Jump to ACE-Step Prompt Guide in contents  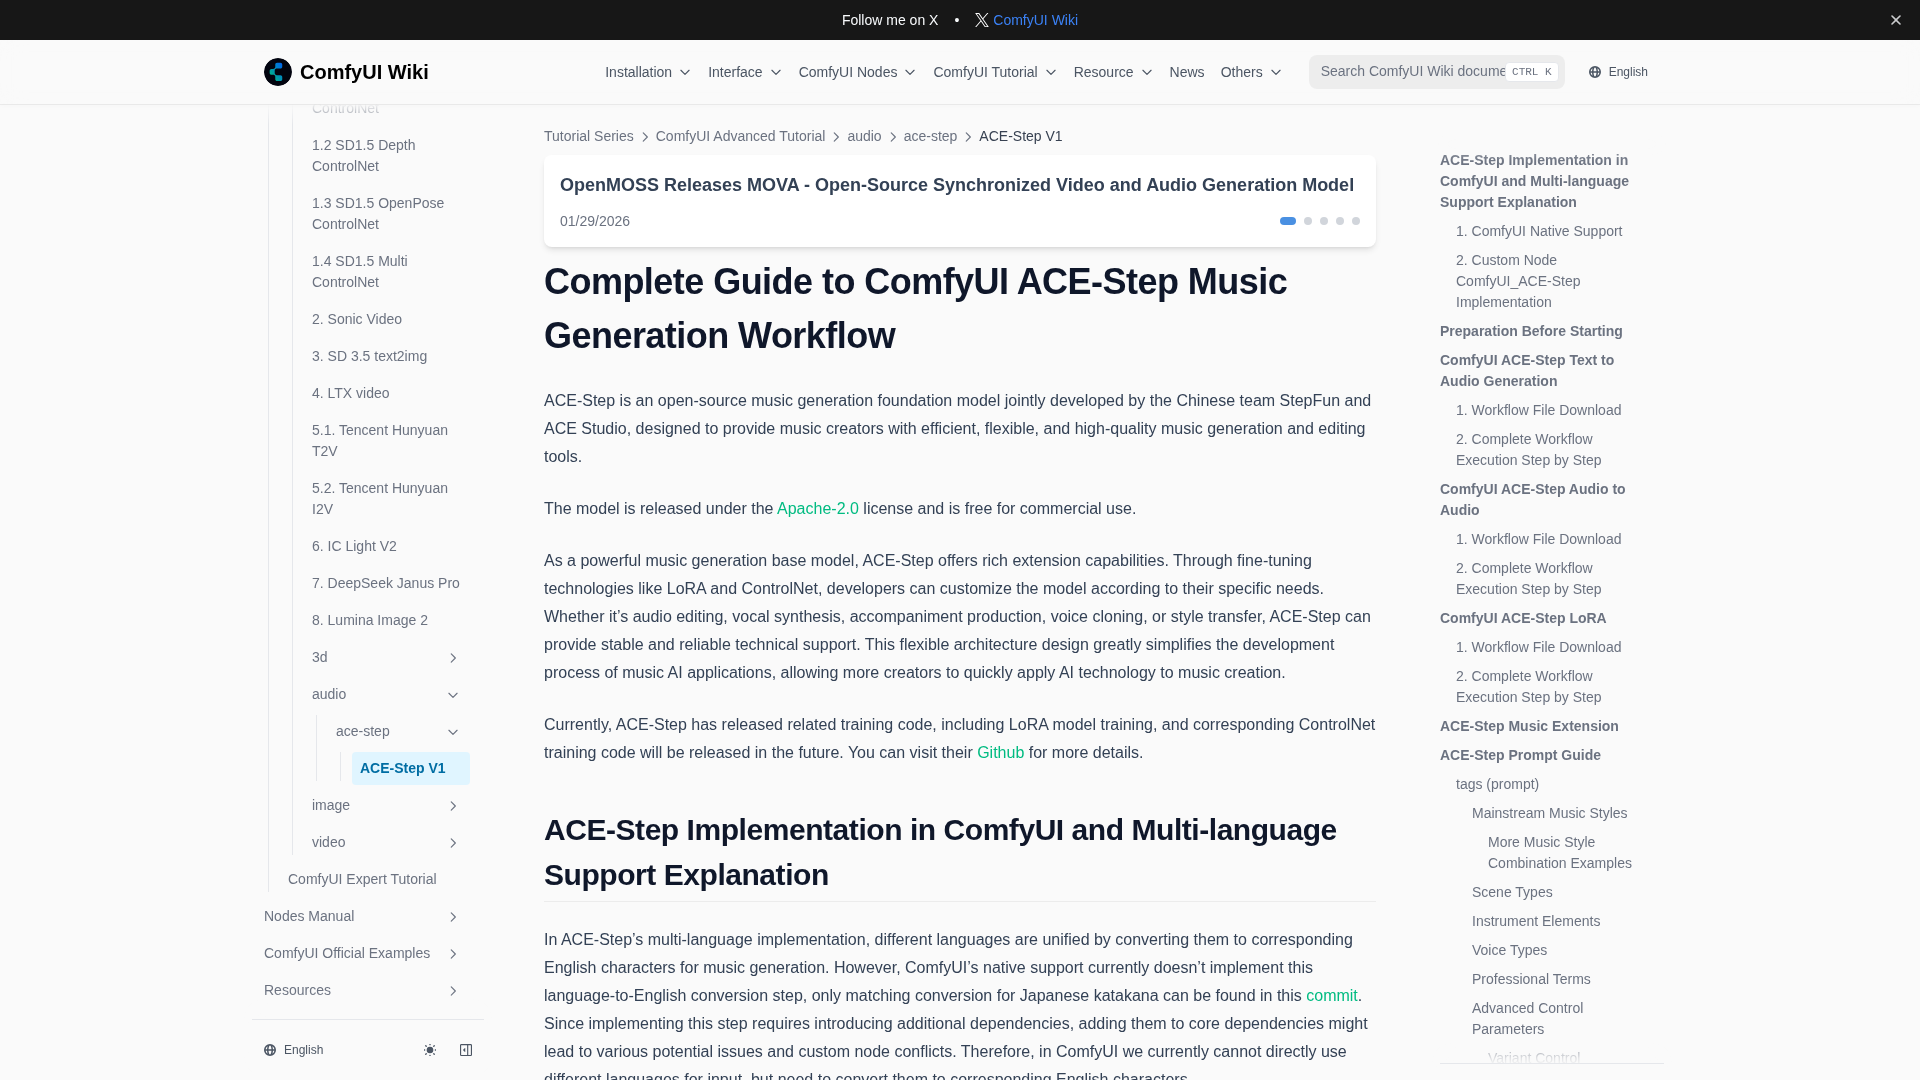1520,755
